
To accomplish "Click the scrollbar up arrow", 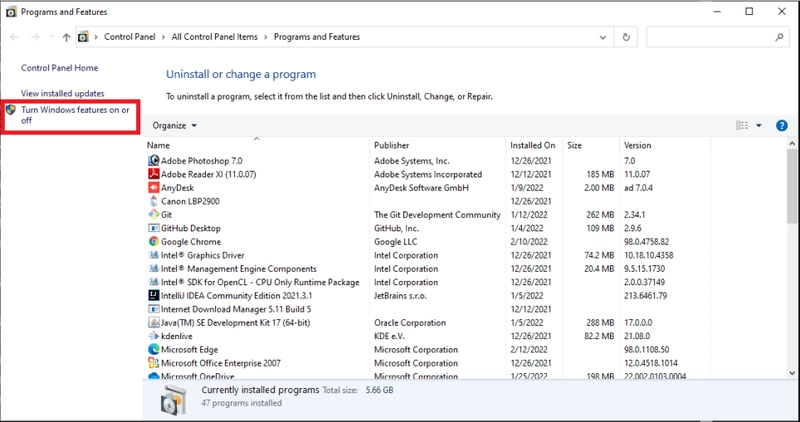I will point(792,144).
